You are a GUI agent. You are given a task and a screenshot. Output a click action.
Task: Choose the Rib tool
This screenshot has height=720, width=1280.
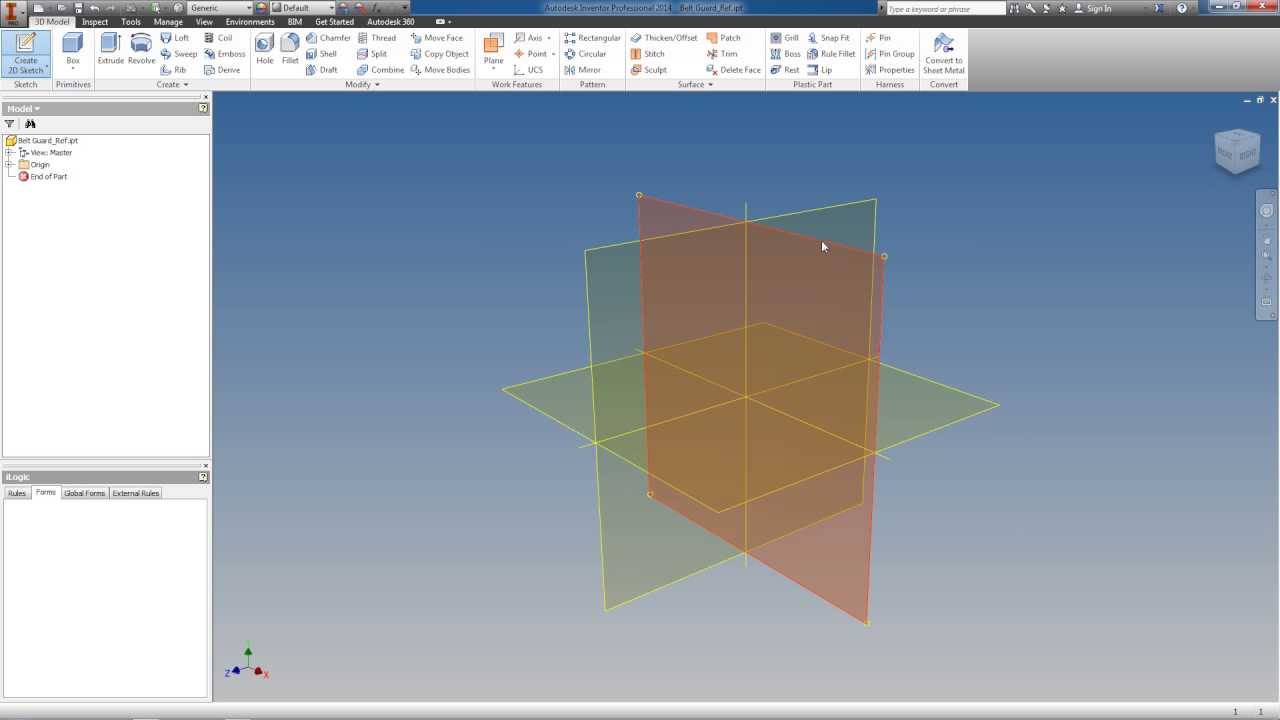coord(174,70)
